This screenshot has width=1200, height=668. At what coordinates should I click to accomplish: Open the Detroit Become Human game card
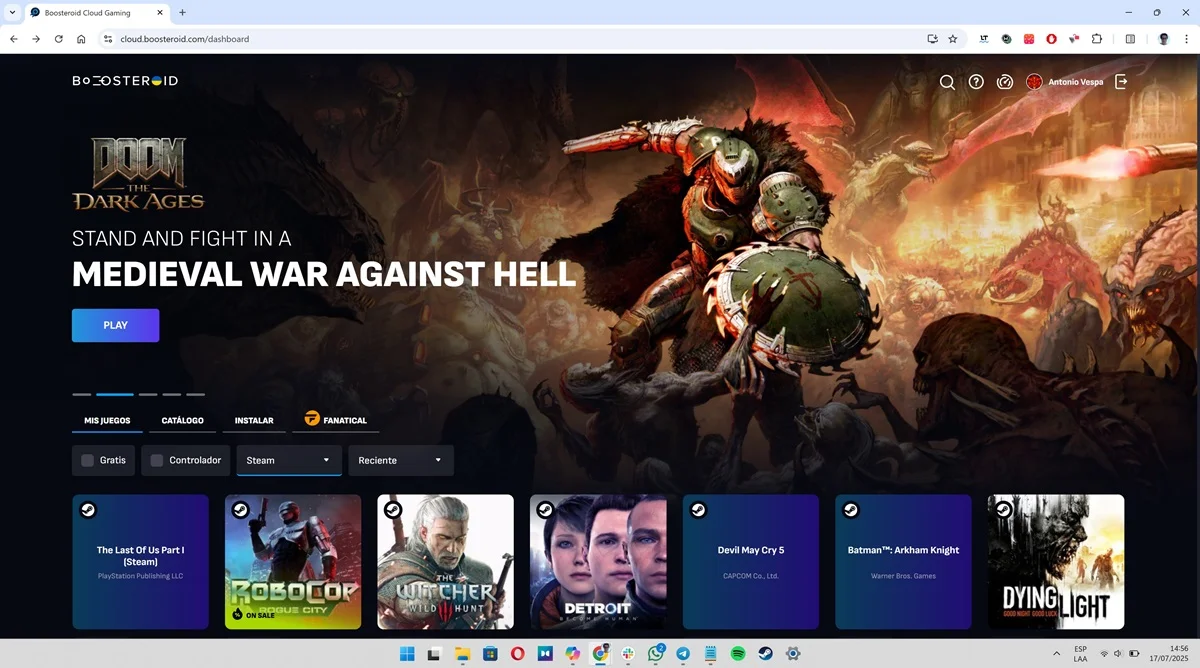598,562
